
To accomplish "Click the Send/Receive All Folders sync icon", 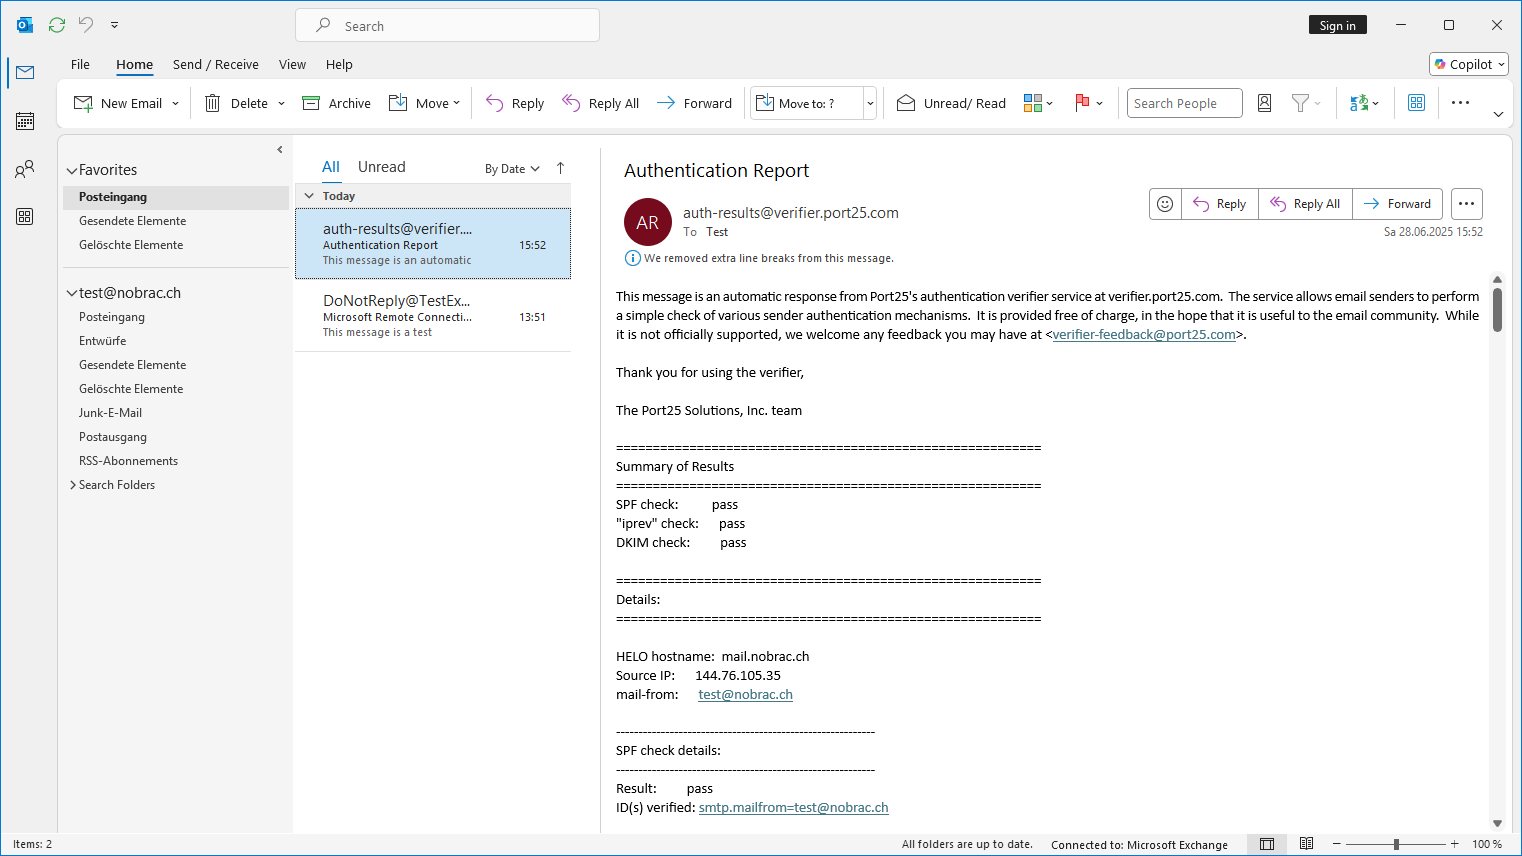I will coord(57,25).
